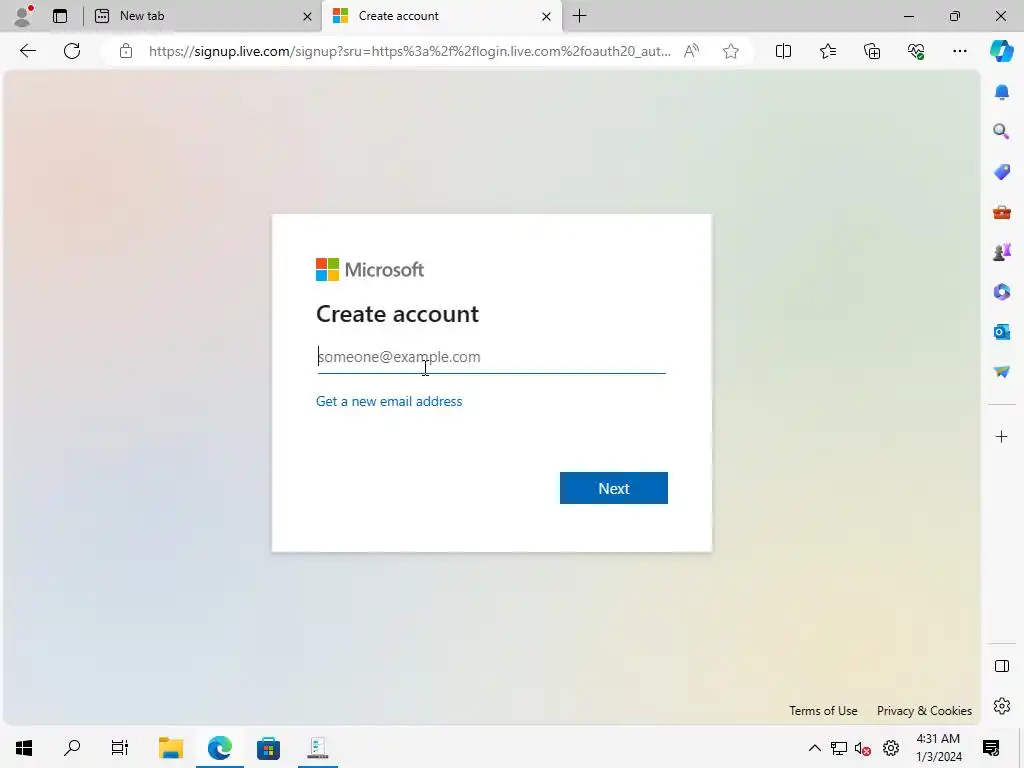Image resolution: width=1024 pixels, height=768 pixels.
Task: Open the Windows Start menu
Action: click(24, 748)
